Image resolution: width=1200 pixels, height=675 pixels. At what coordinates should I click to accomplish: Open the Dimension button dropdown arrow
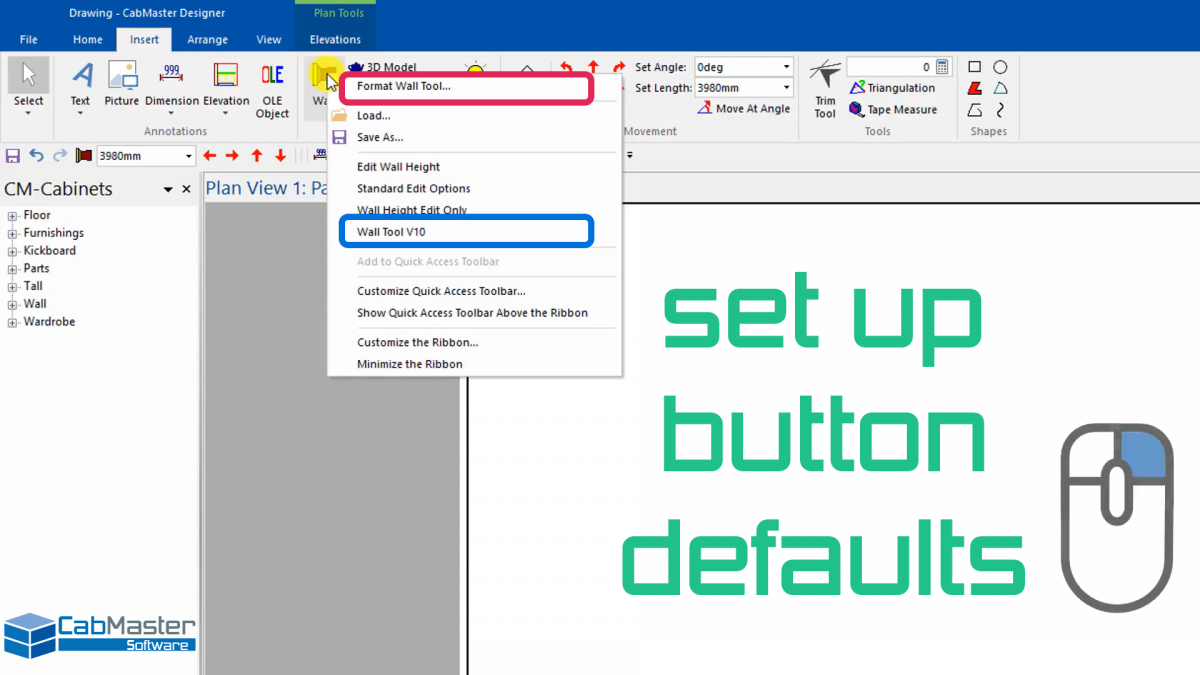pos(171,113)
